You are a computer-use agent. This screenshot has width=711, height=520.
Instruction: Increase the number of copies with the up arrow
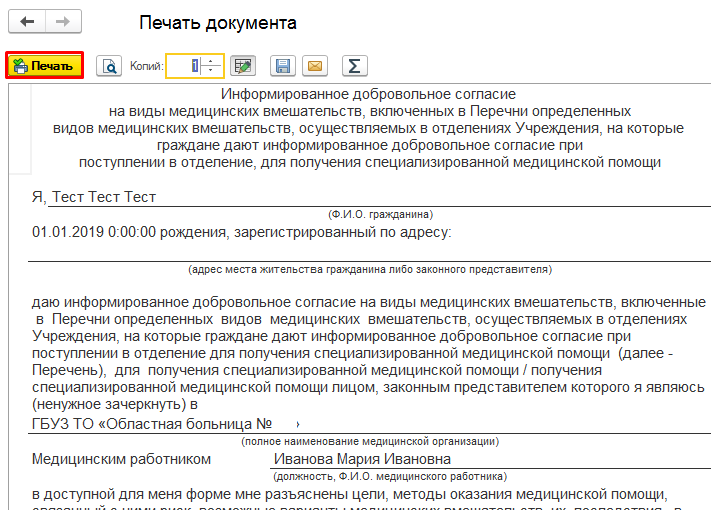210,61
